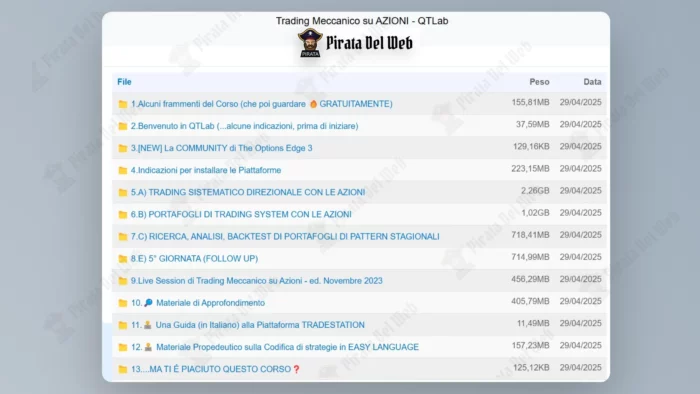
Task: Click the folder icon beside 1.Alcuni frammenti del Corso
Action: tap(123, 104)
